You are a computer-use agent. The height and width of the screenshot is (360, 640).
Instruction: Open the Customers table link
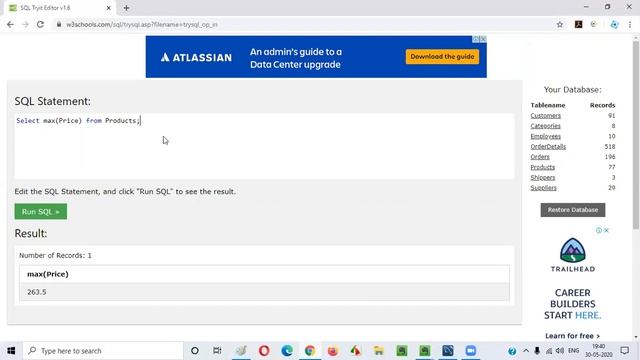545,116
